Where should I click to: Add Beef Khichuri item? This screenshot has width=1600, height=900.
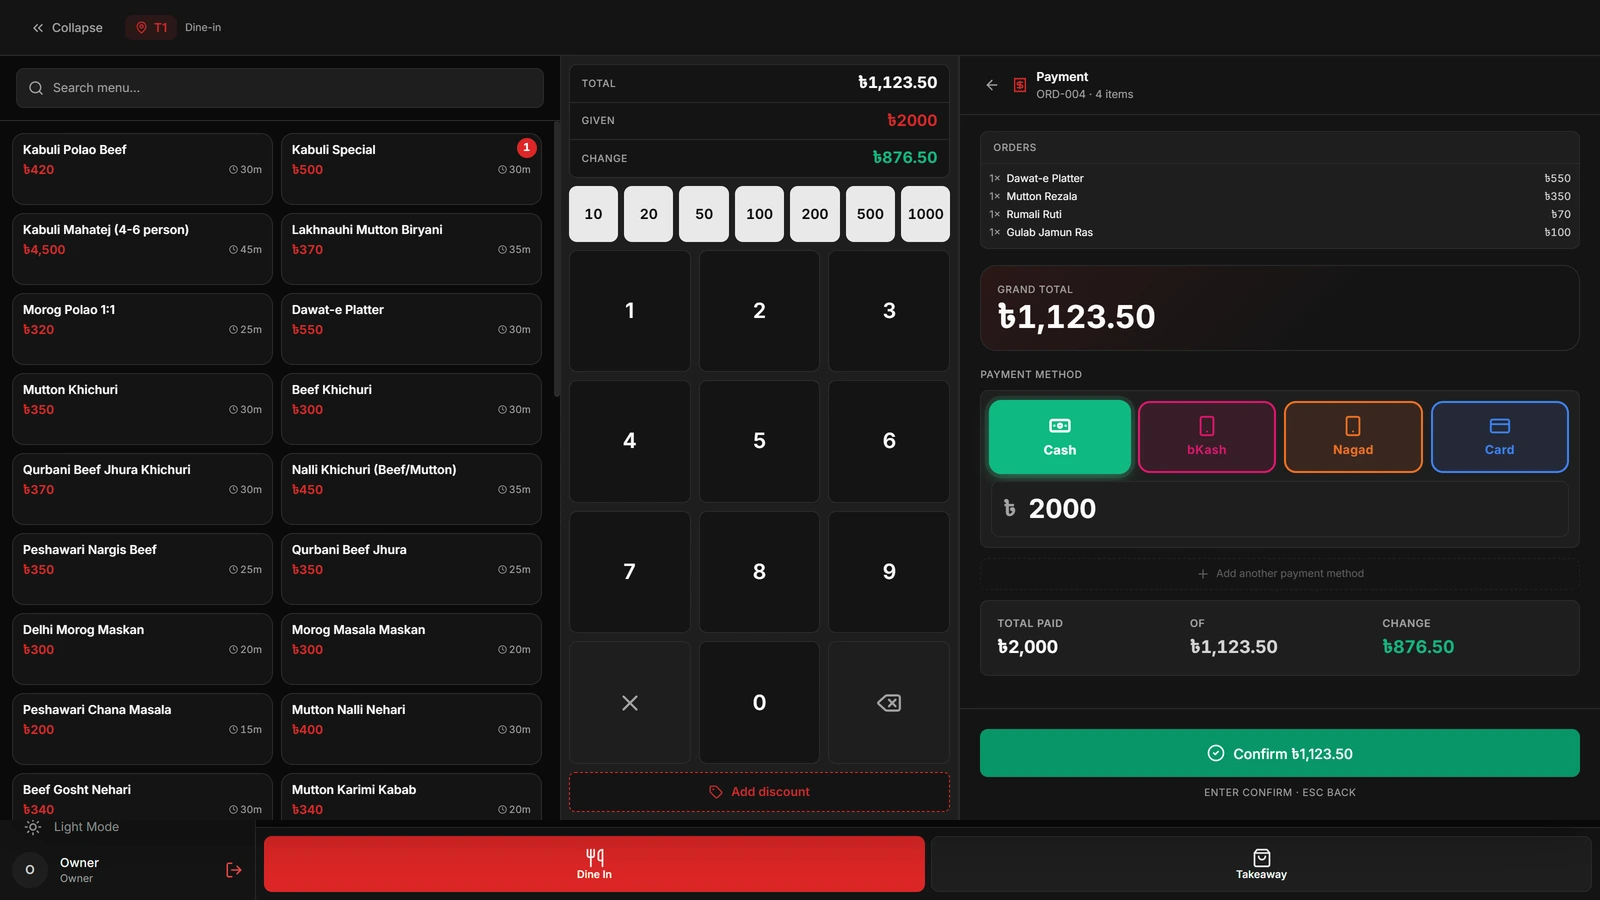(x=411, y=409)
